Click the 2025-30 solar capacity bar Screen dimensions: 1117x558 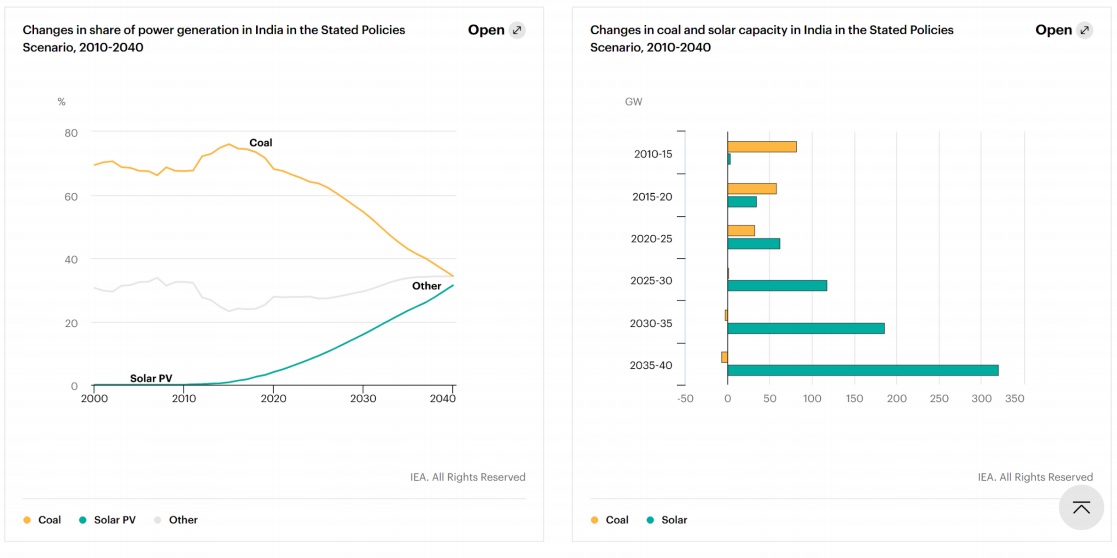click(x=777, y=285)
